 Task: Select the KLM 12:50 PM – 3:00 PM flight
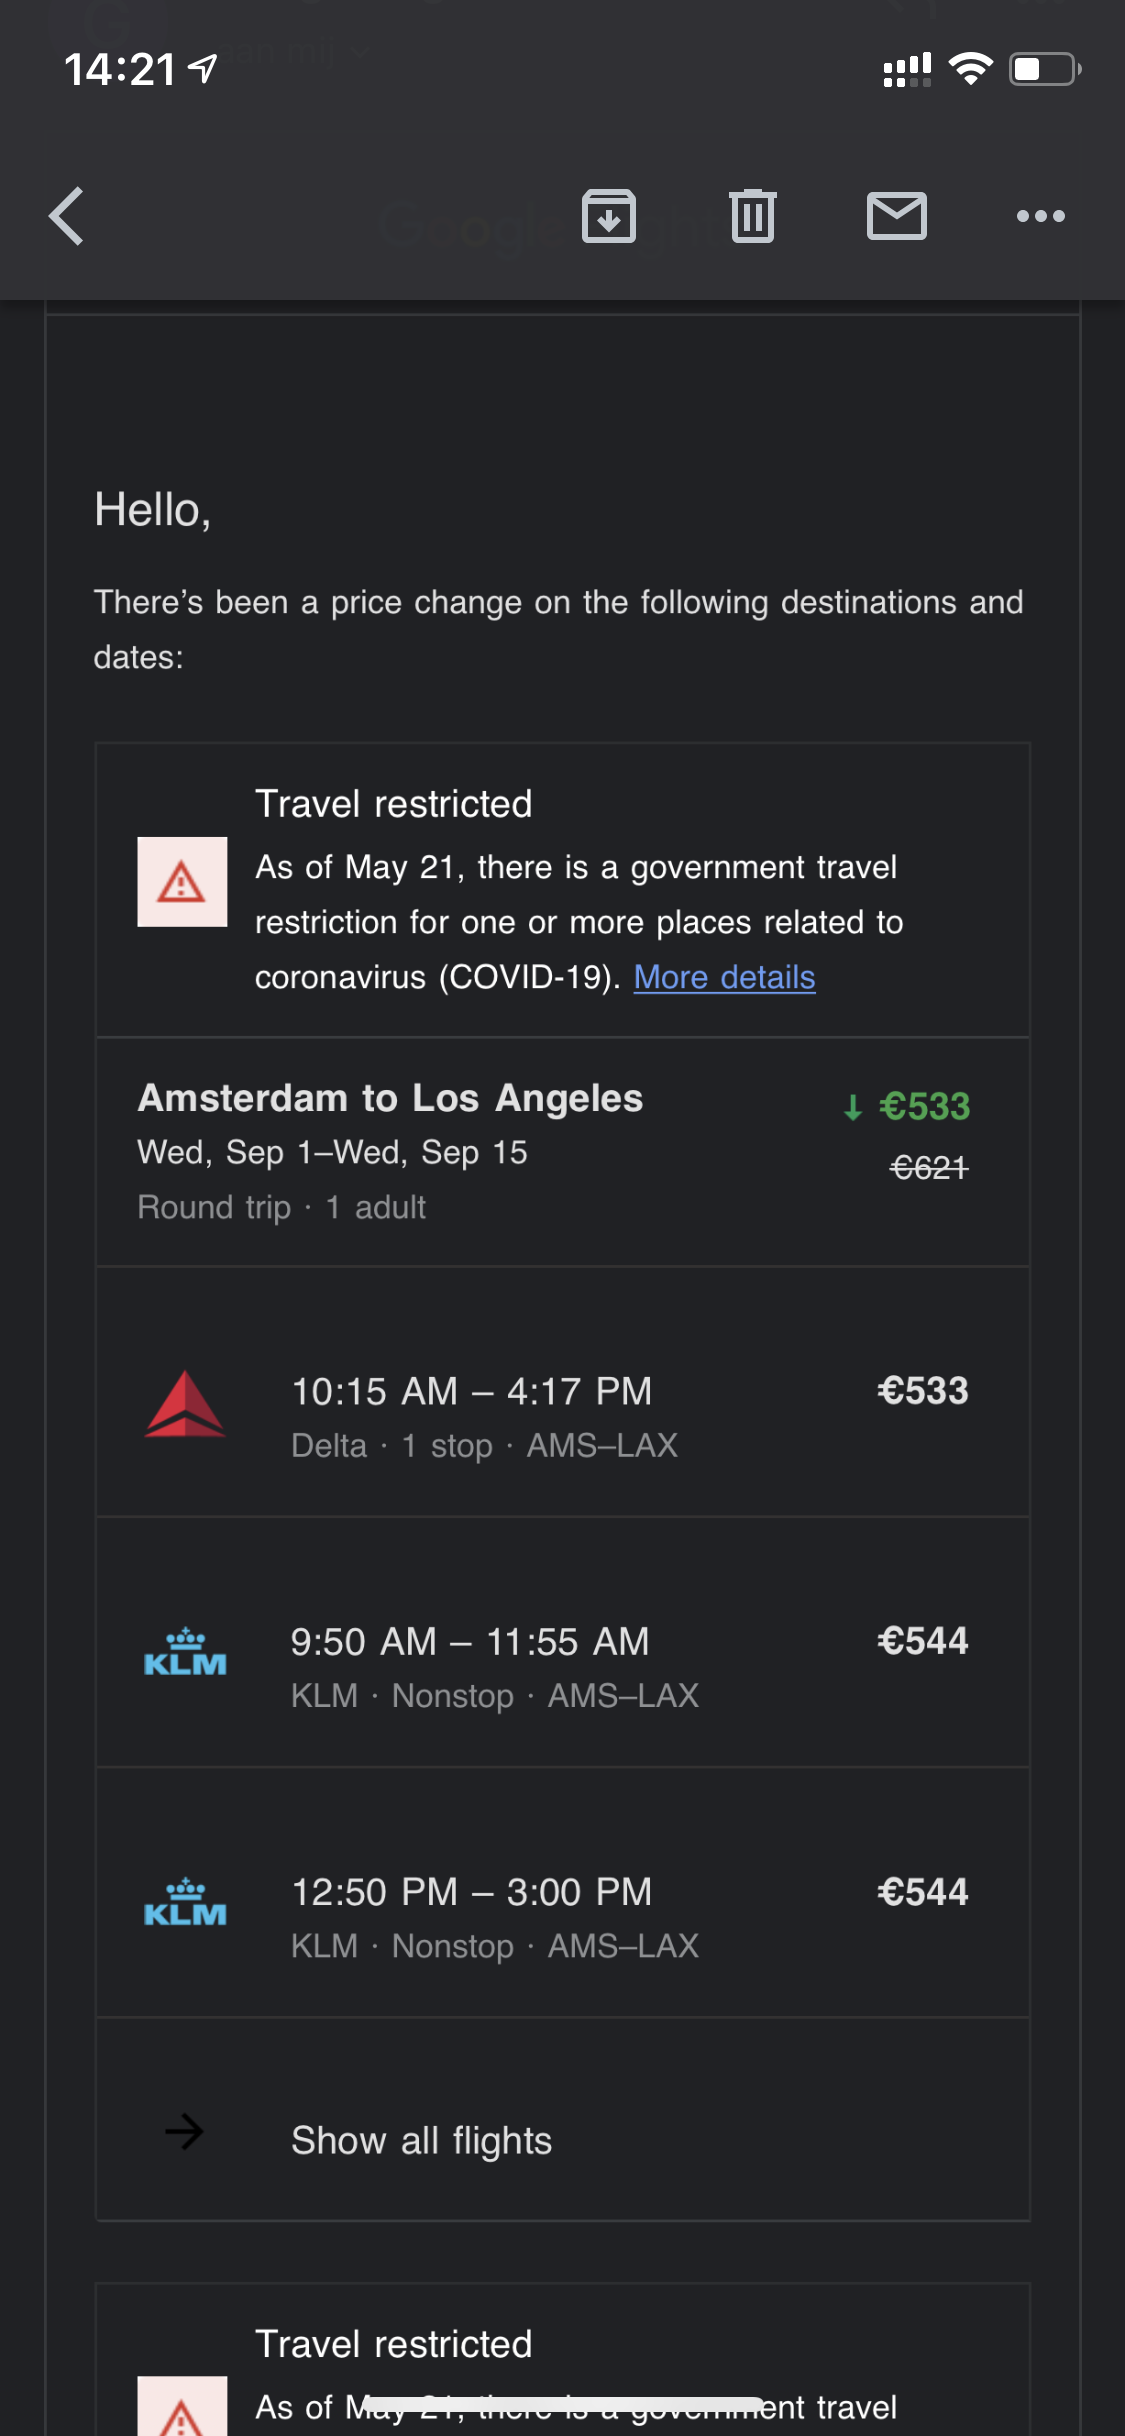[471, 1892]
